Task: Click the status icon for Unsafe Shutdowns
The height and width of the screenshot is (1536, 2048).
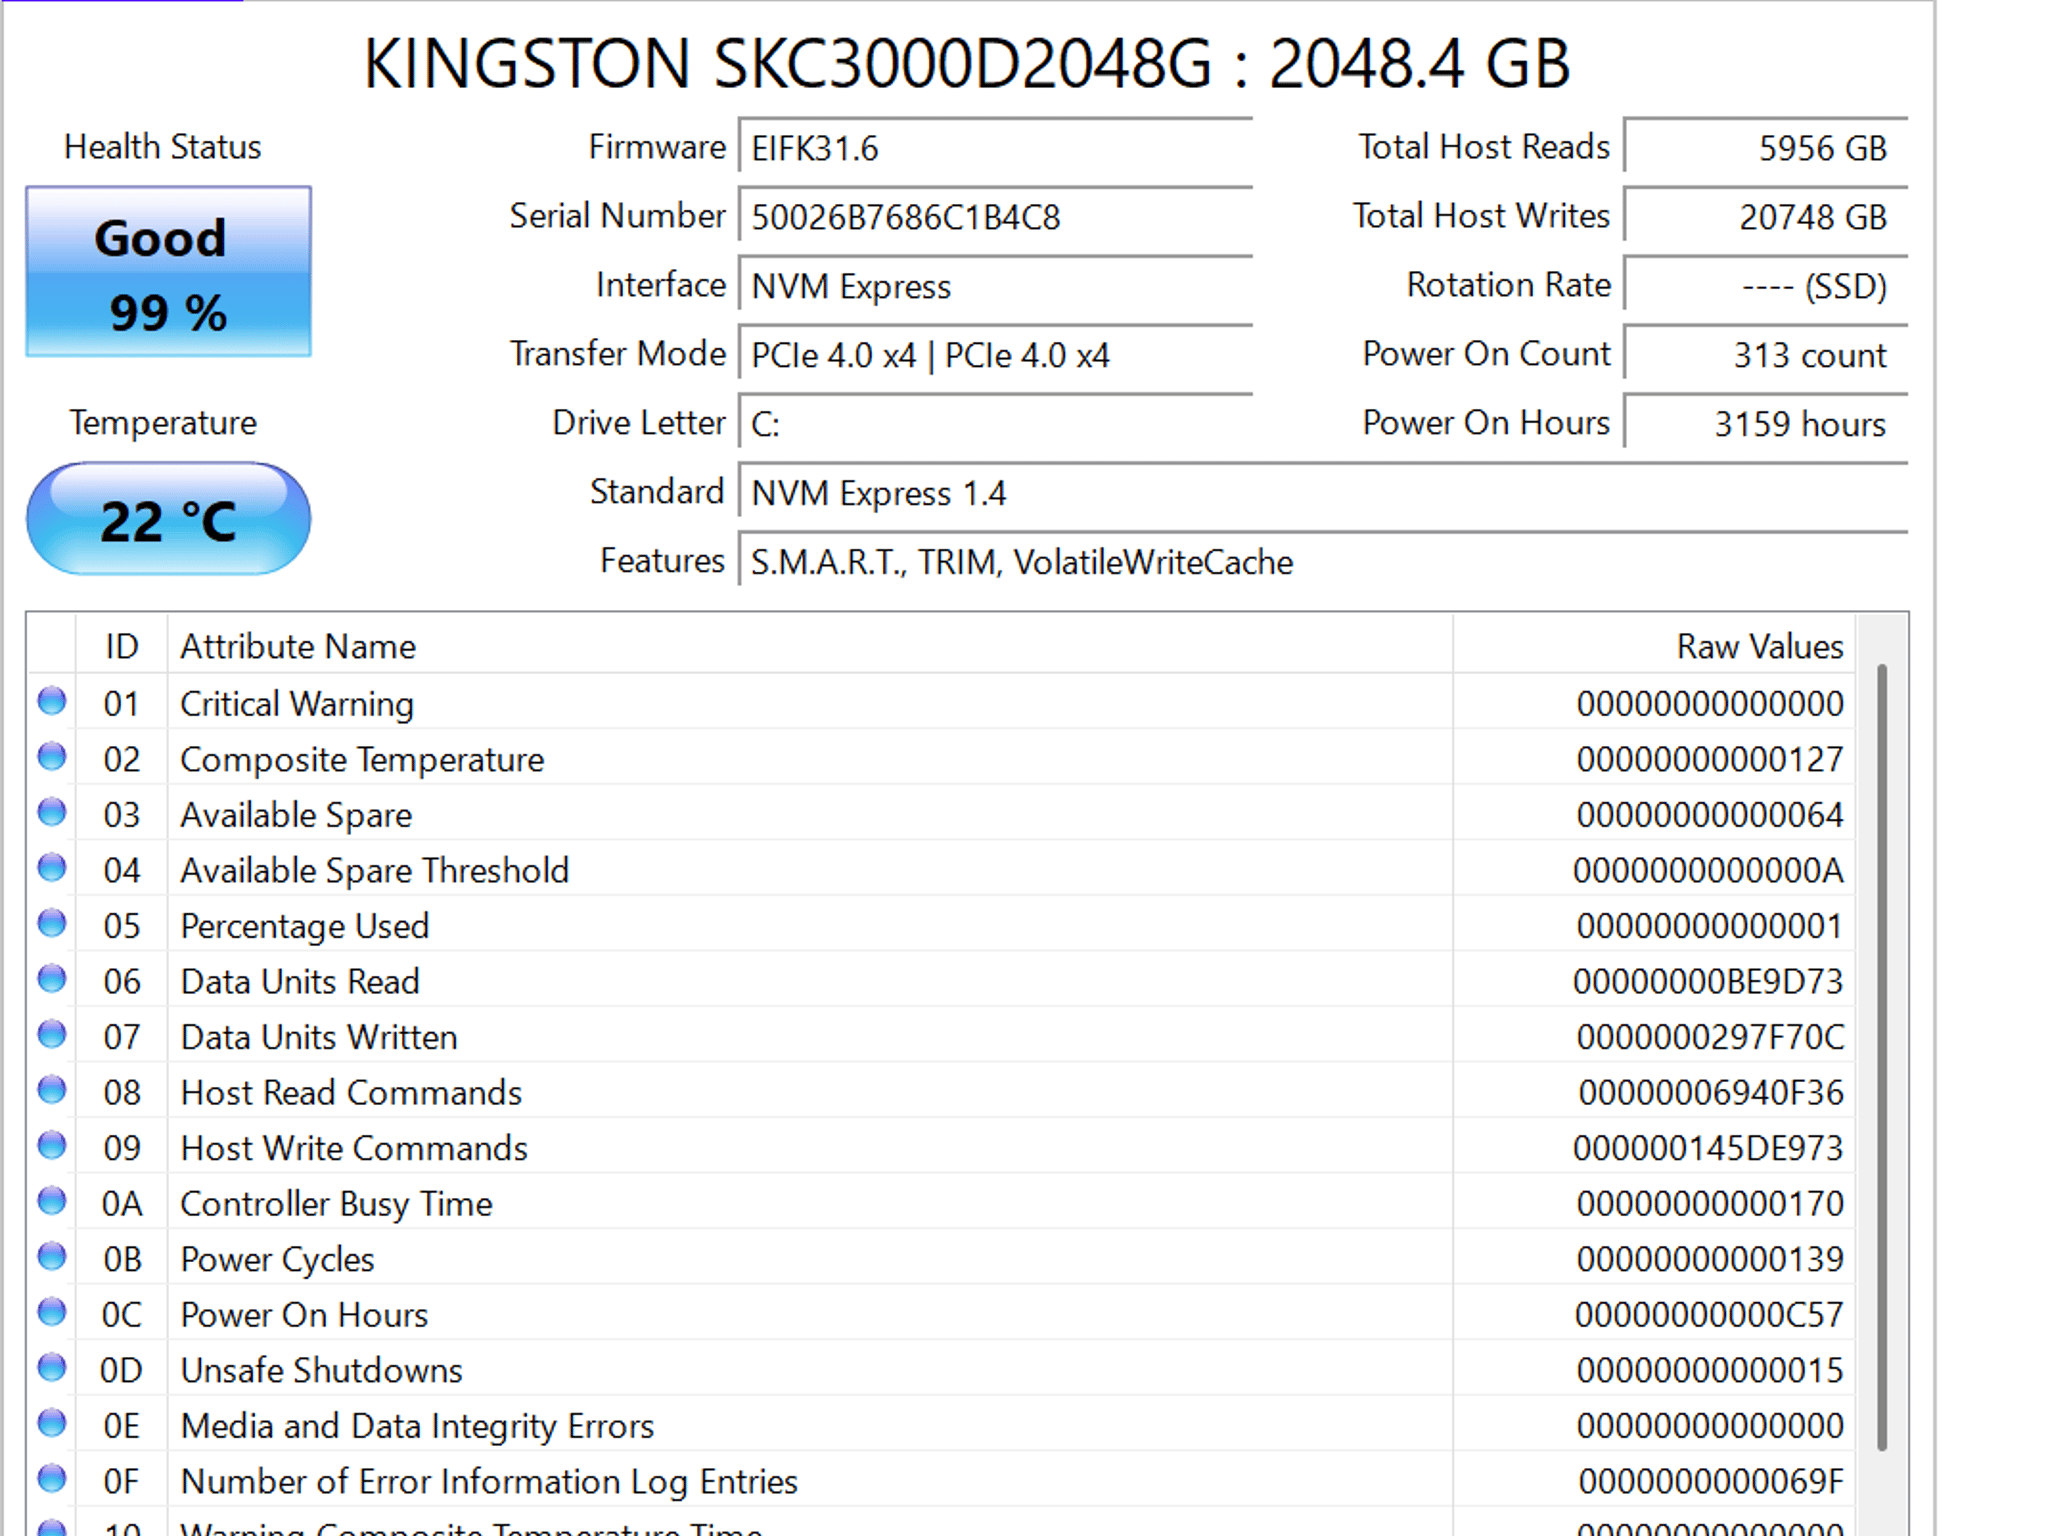Action: [52, 1368]
